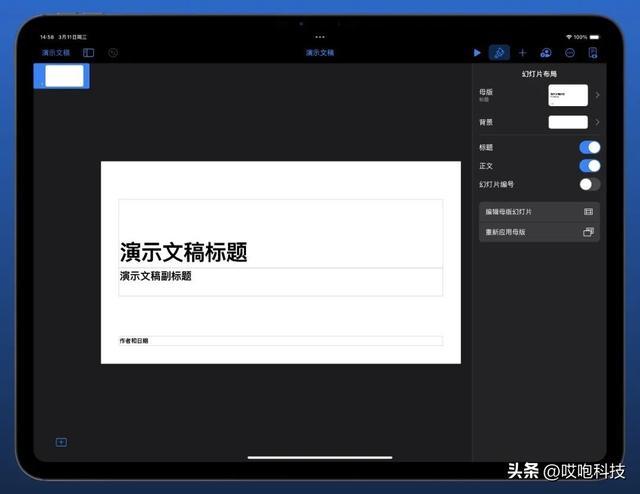Expand the 背景 row chevron
Image resolution: width=640 pixels, height=494 pixels.
(597, 122)
